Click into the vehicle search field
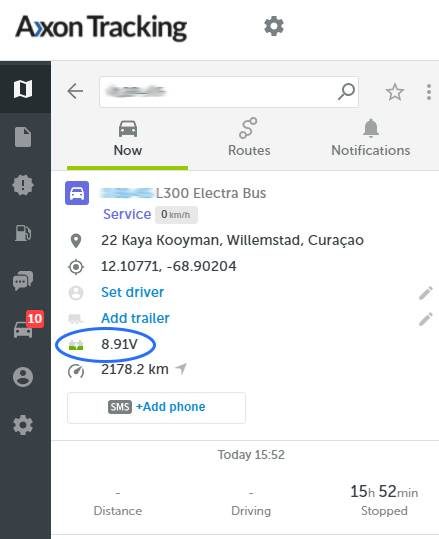Screen dimensions: 439x539 click(218, 92)
